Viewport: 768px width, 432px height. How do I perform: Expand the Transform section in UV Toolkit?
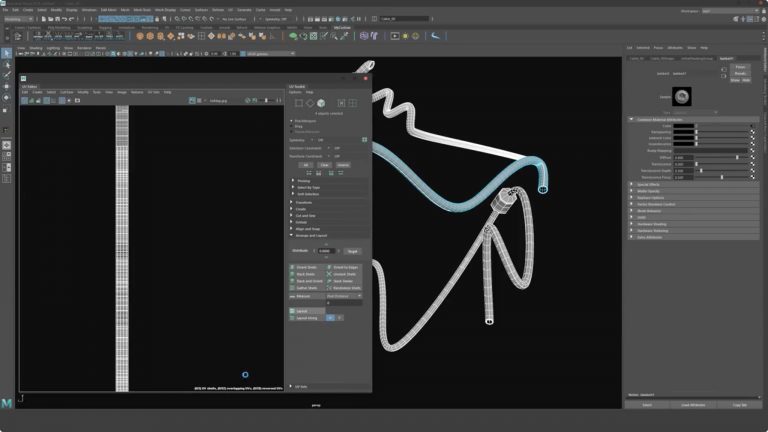coord(302,202)
